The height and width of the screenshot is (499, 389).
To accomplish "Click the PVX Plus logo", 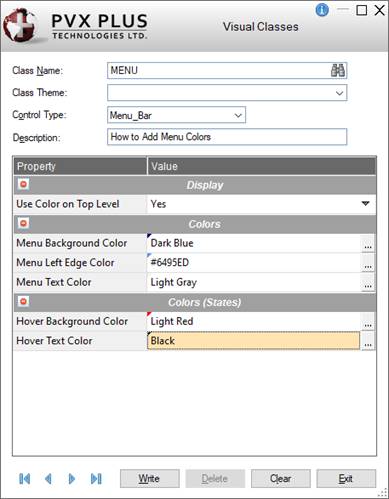I will [x=75, y=26].
